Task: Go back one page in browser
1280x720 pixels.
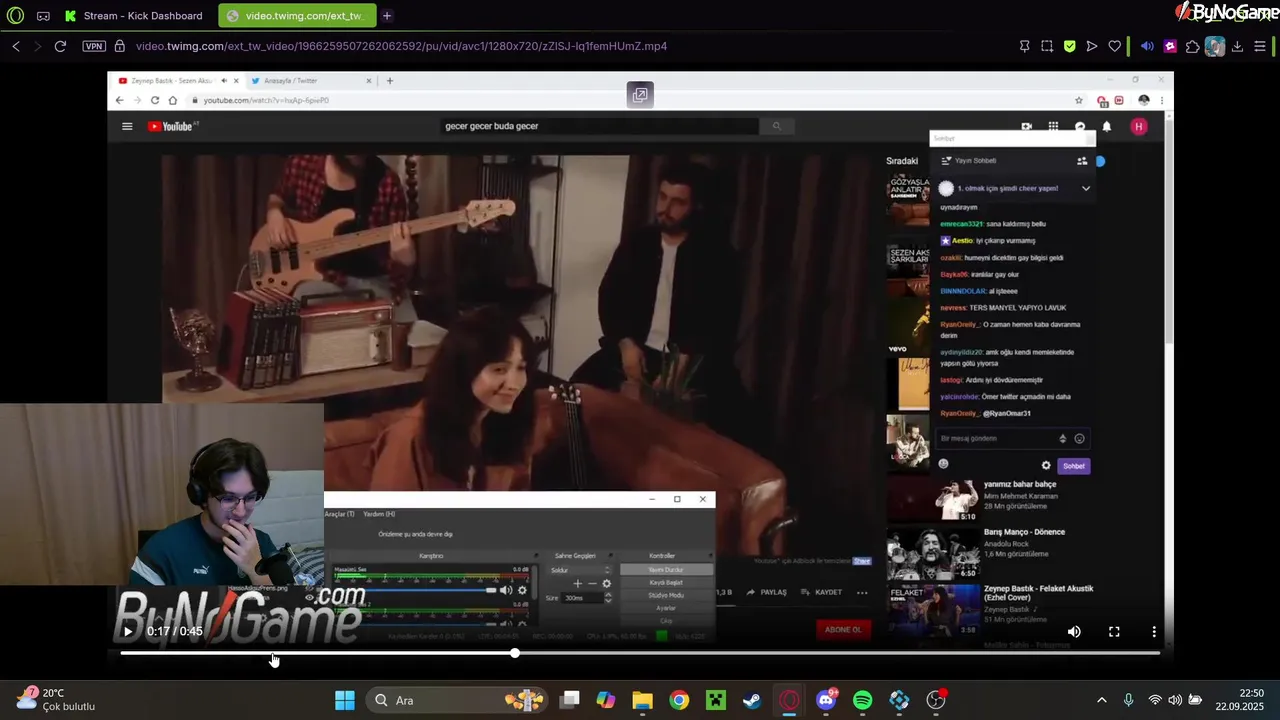Action: coord(16,46)
